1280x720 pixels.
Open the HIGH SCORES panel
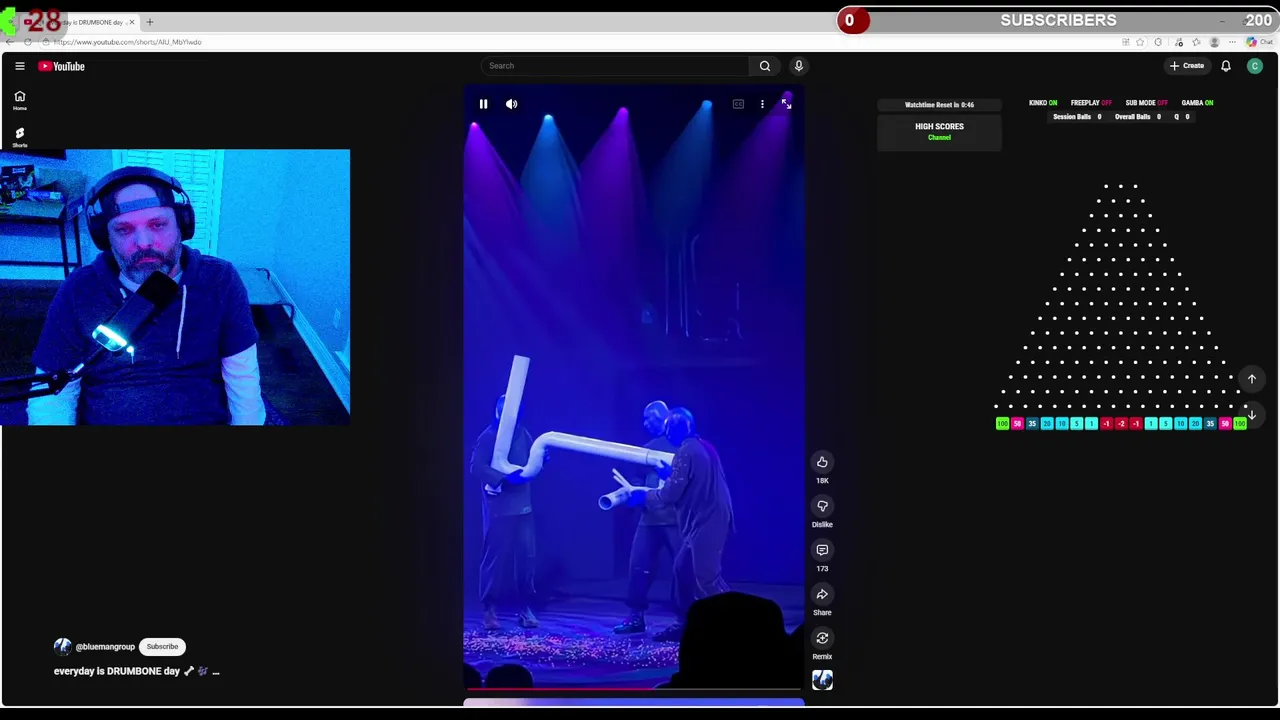point(939,132)
